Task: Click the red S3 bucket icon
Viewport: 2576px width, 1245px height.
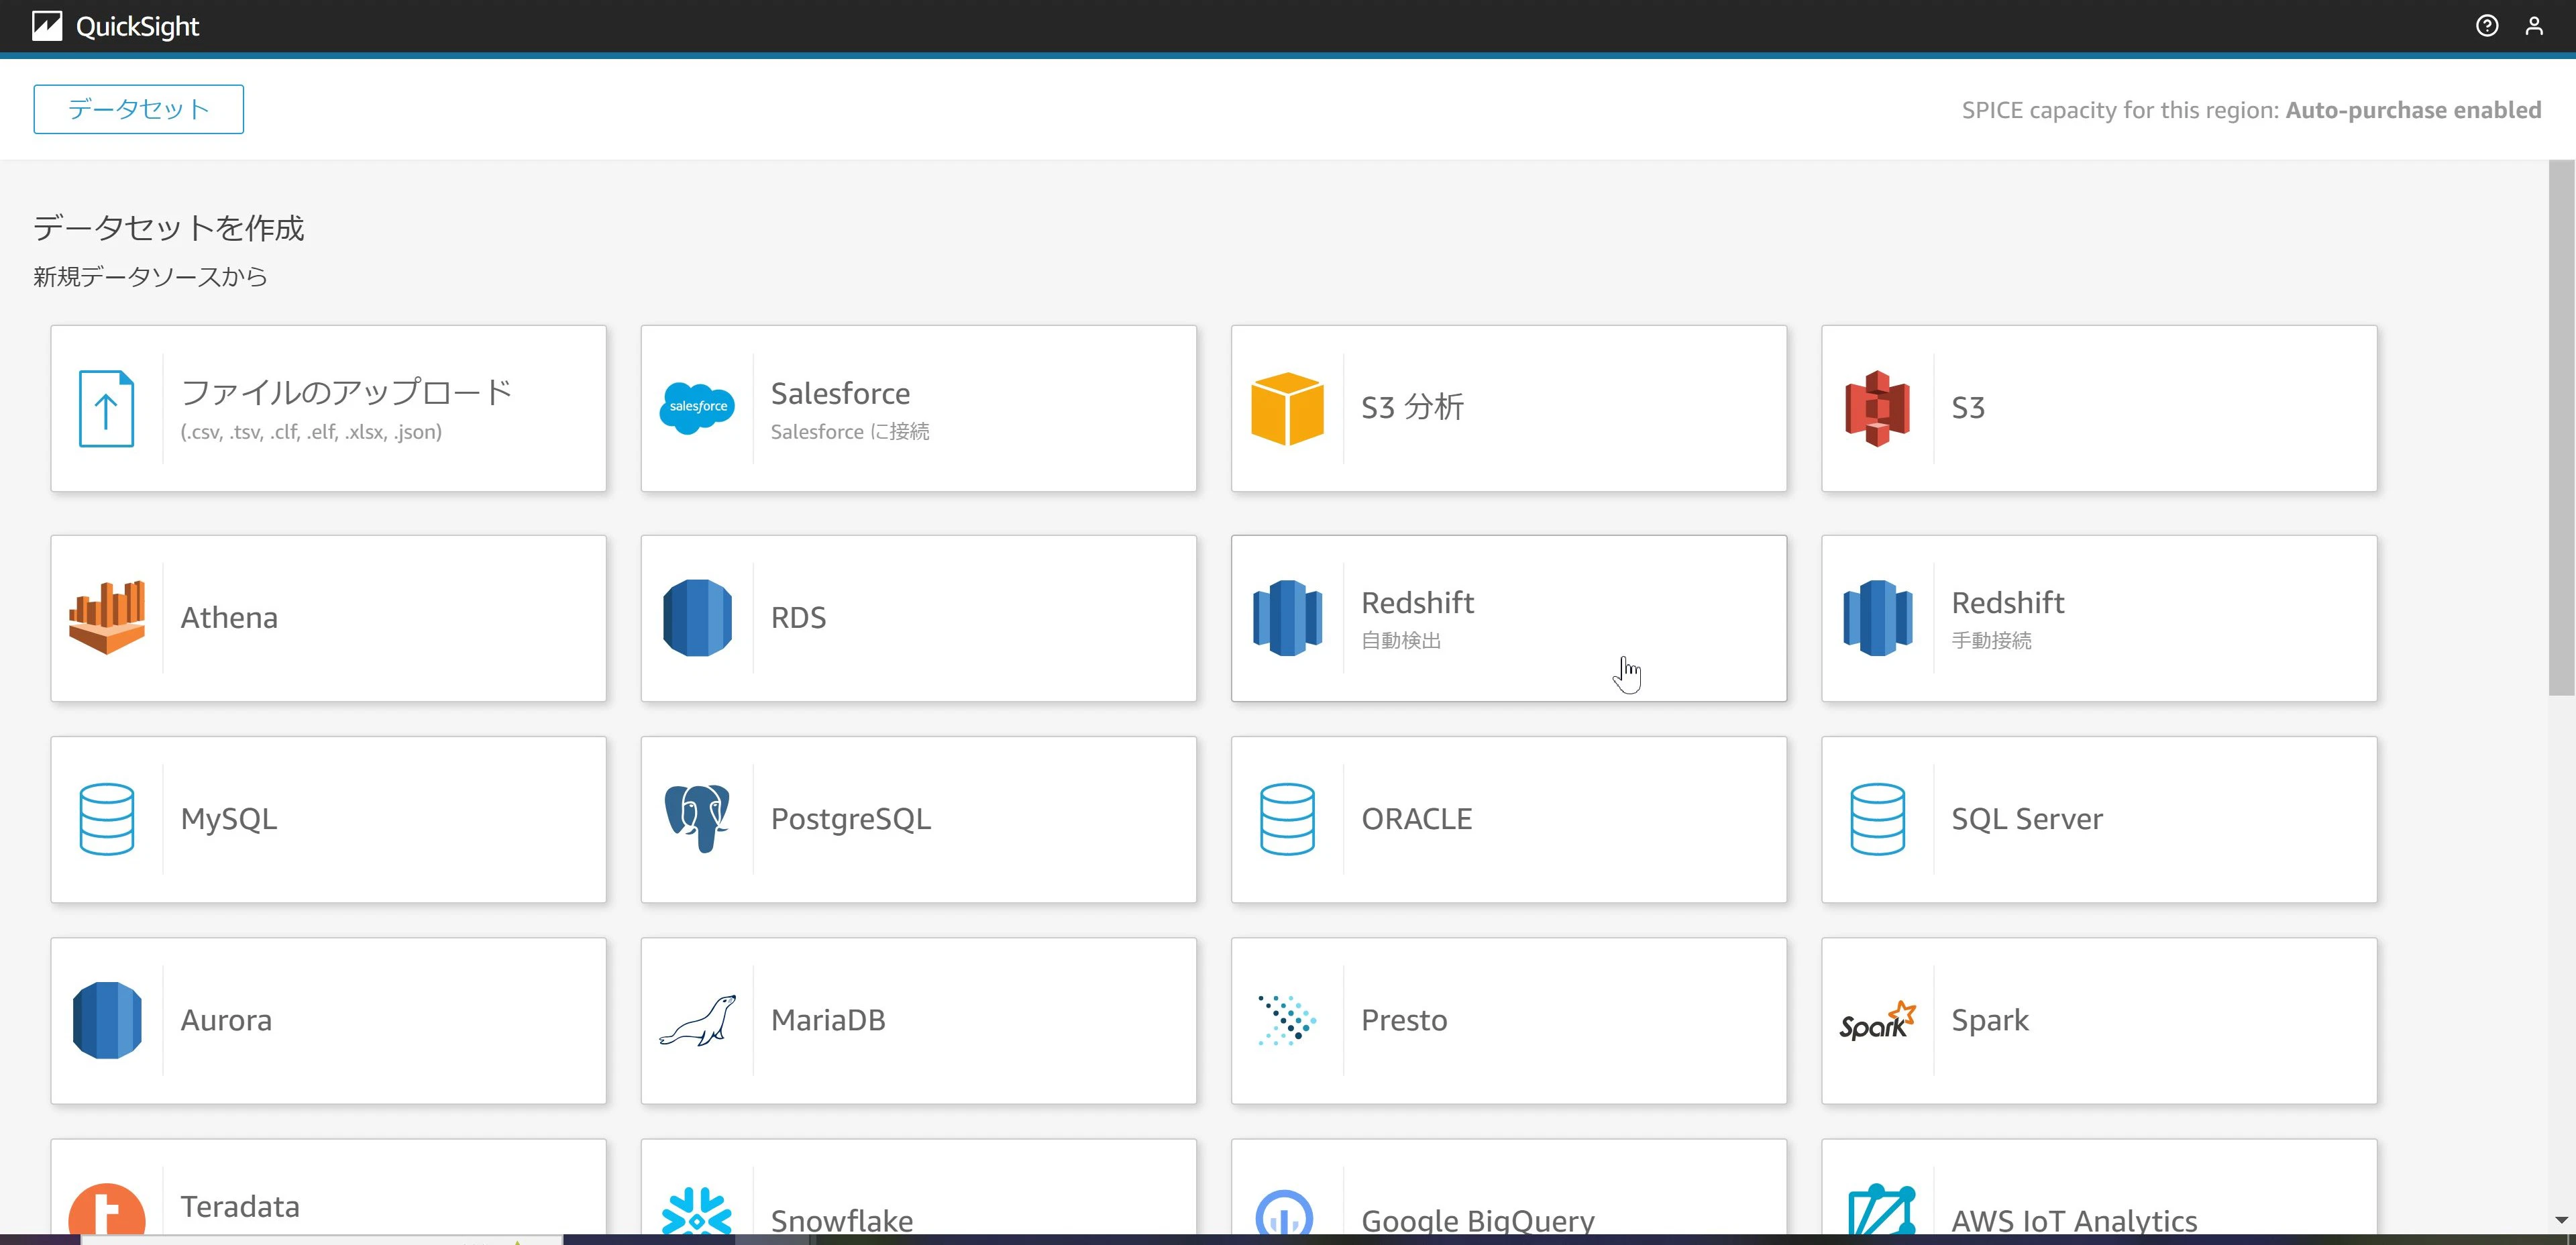Action: click(x=1878, y=408)
